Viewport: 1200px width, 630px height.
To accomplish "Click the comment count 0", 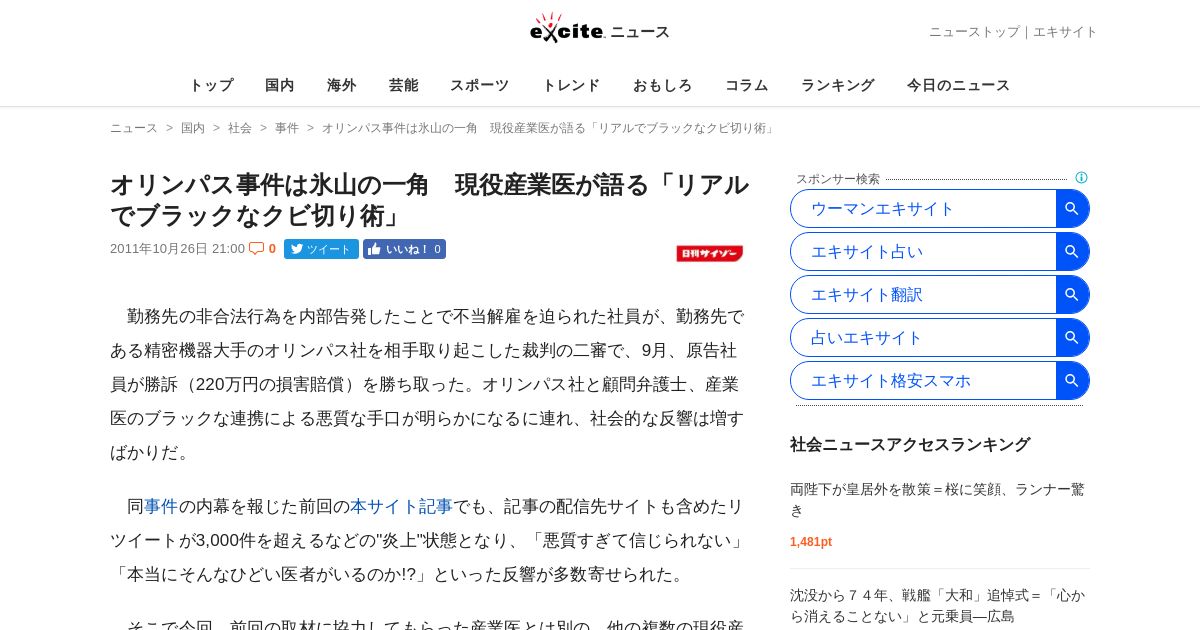I will pyautogui.click(x=272, y=249).
